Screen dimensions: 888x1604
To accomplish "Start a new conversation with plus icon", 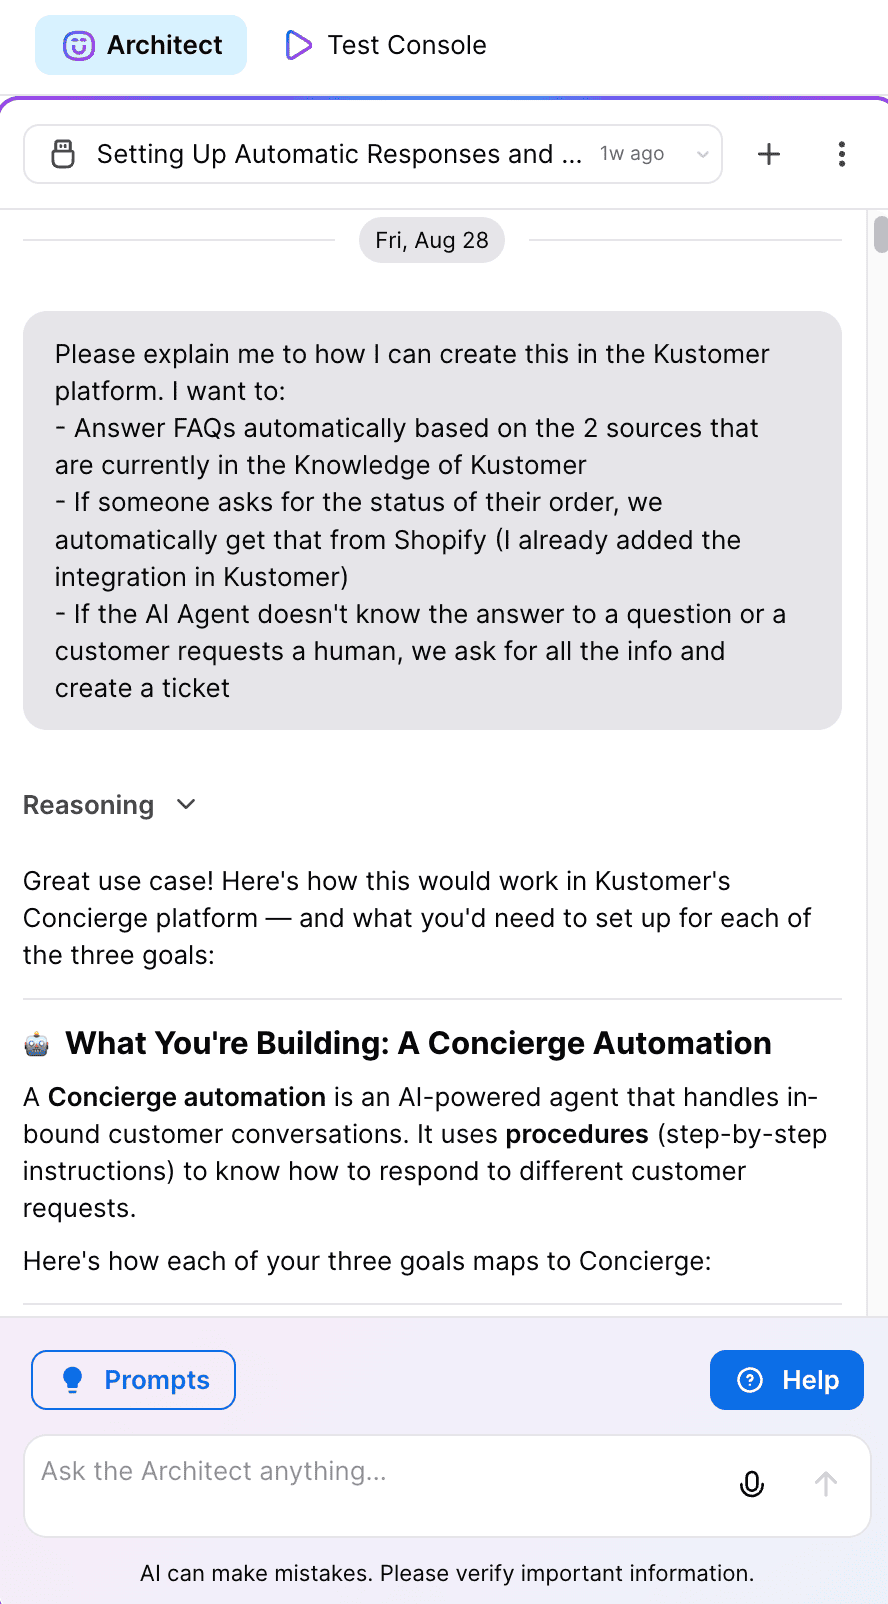I will (x=769, y=154).
